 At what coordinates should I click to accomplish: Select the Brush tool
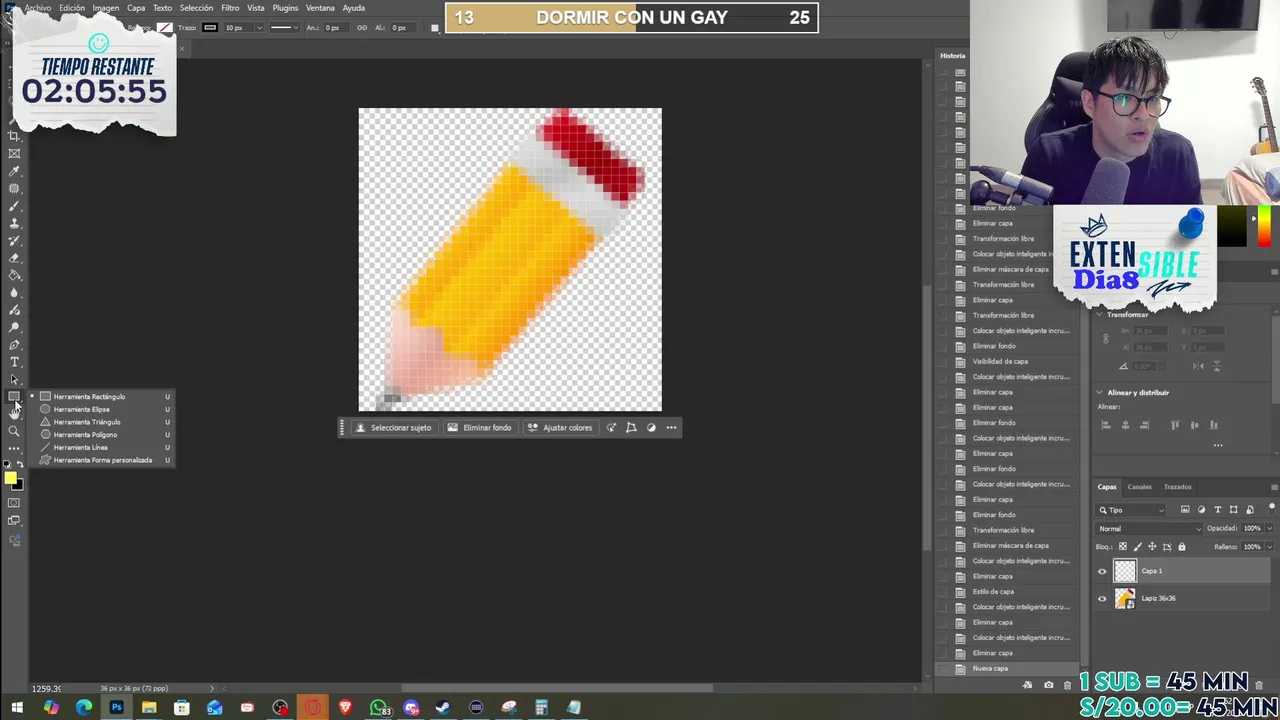(x=14, y=206)
